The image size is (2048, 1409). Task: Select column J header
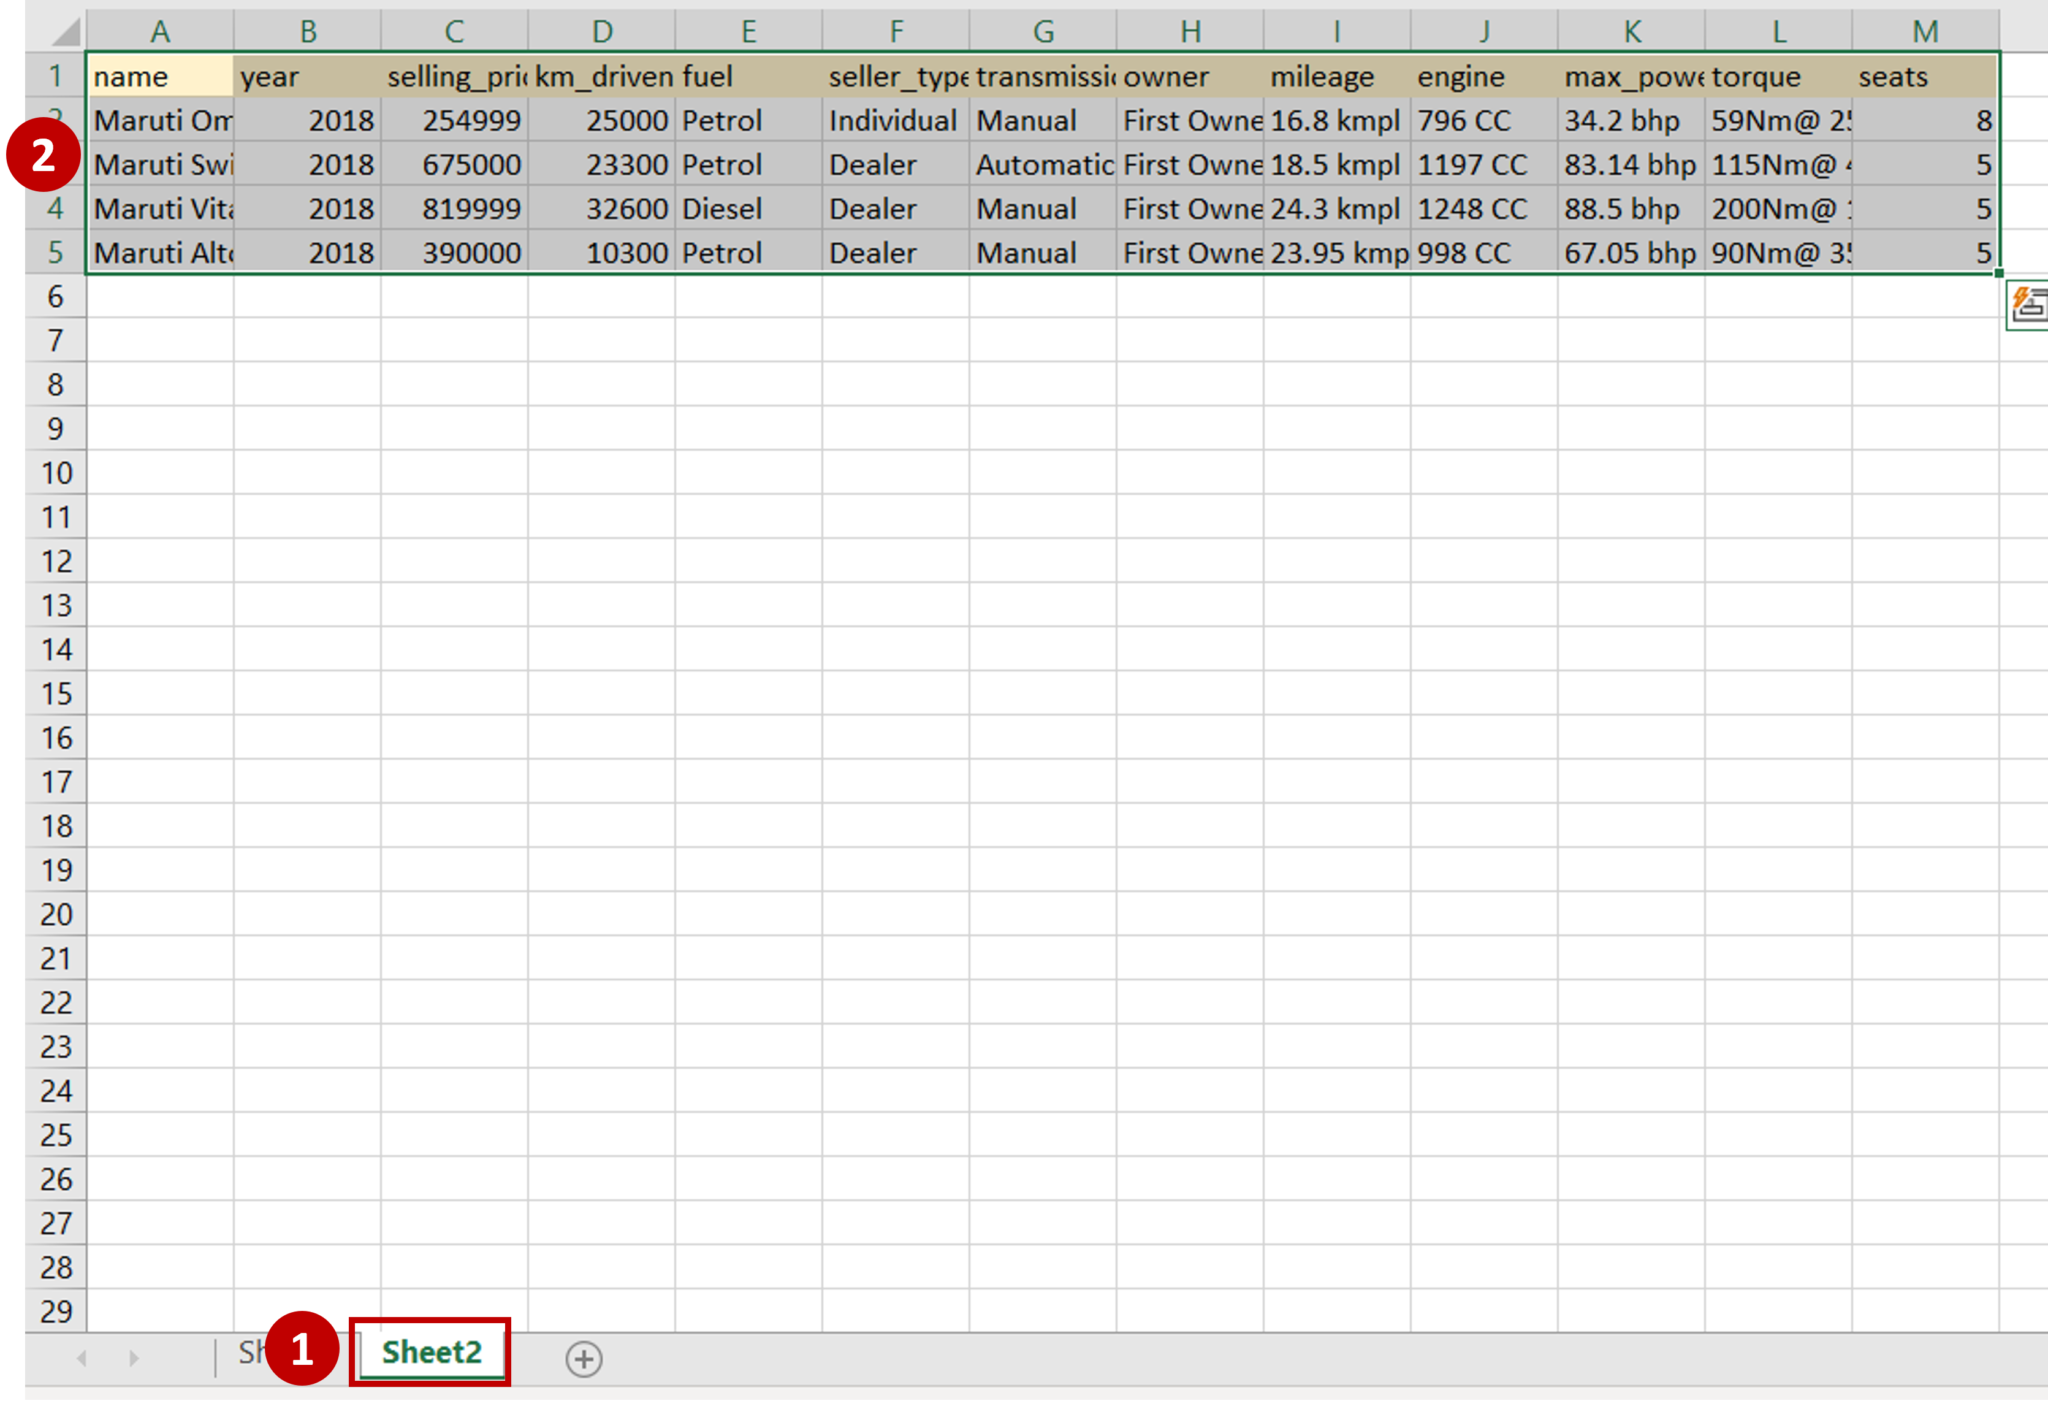pos(1484,31)
